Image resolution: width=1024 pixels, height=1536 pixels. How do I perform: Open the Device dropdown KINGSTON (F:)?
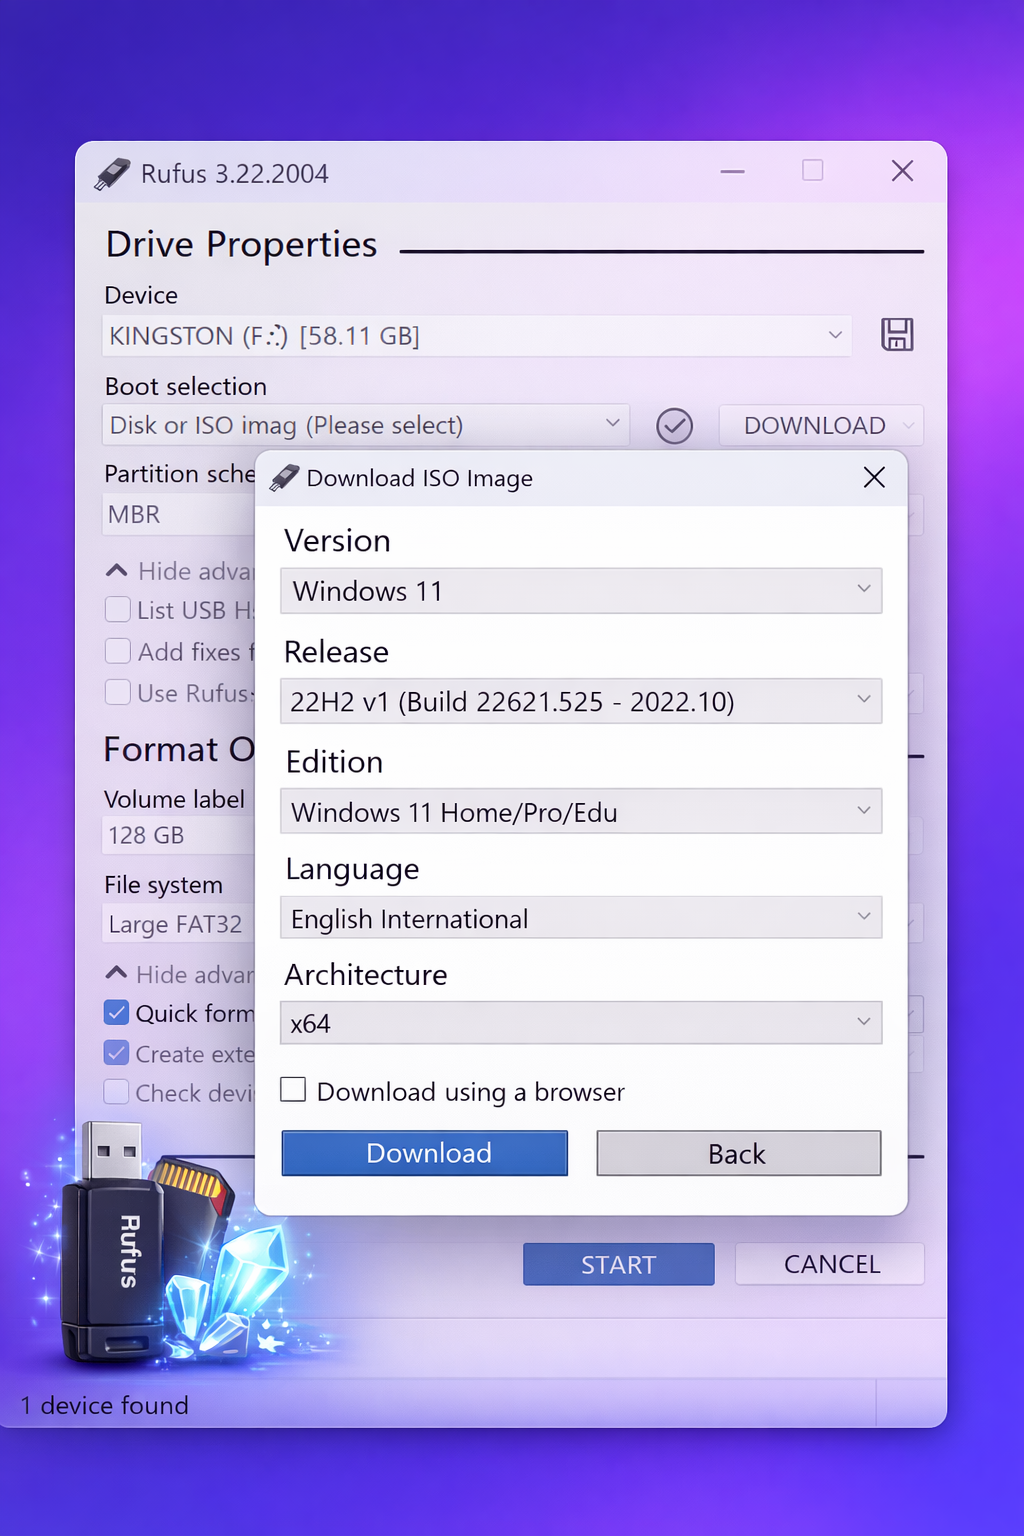(x=477, y=336)
